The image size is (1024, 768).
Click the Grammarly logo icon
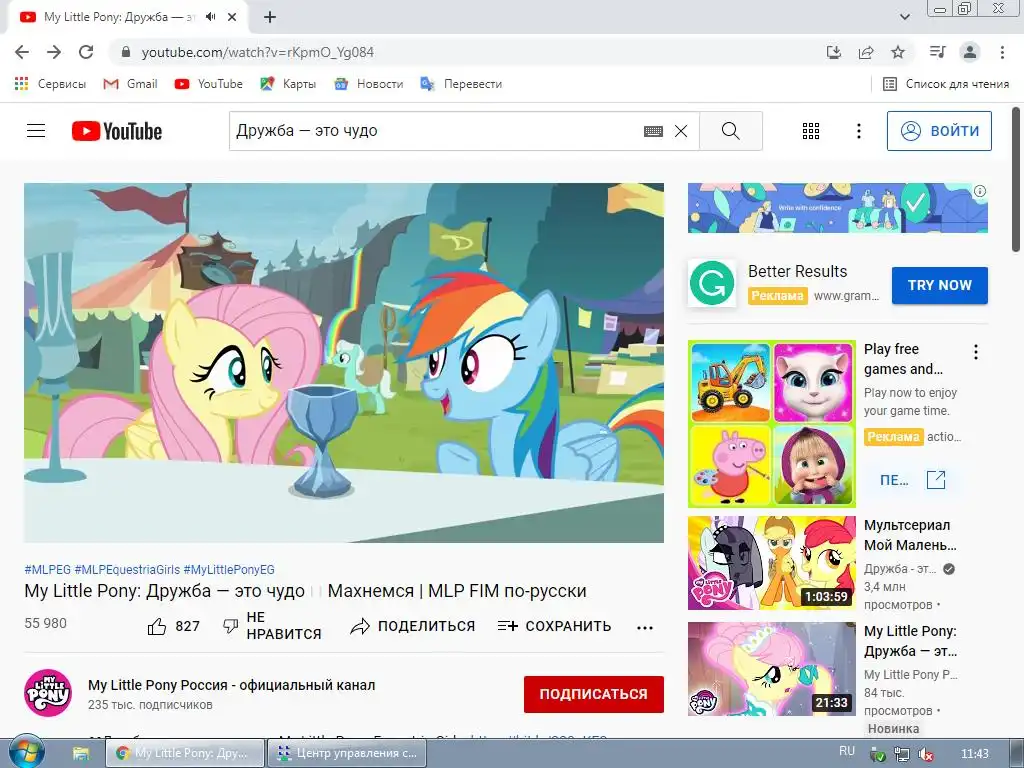point(712,283)
